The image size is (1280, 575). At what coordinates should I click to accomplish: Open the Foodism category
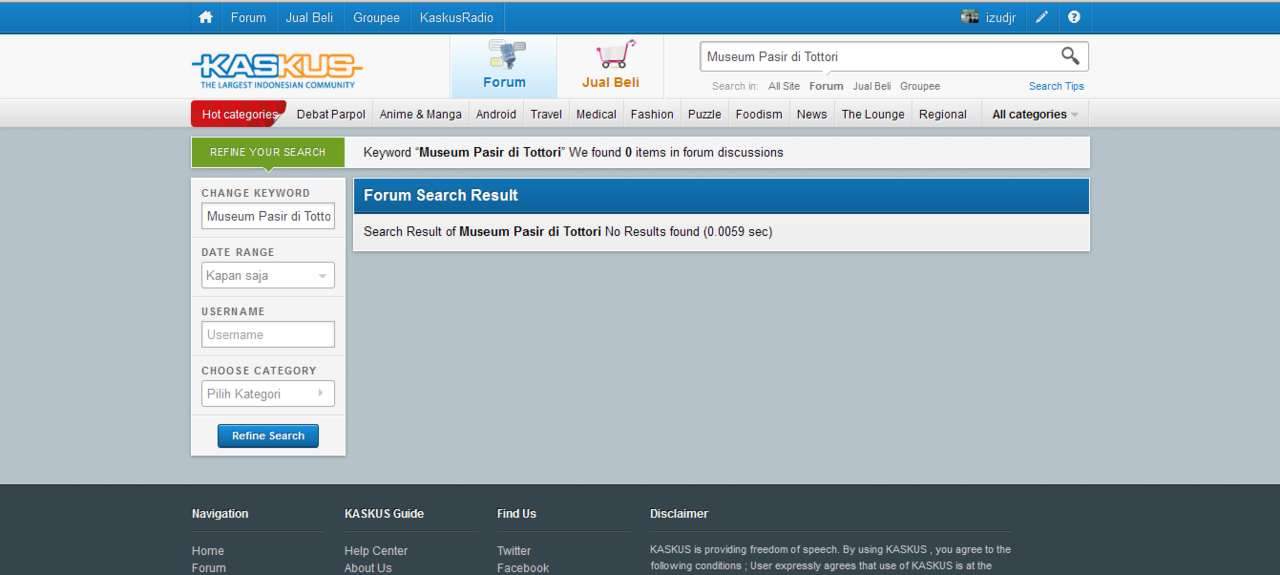point(759,114)
